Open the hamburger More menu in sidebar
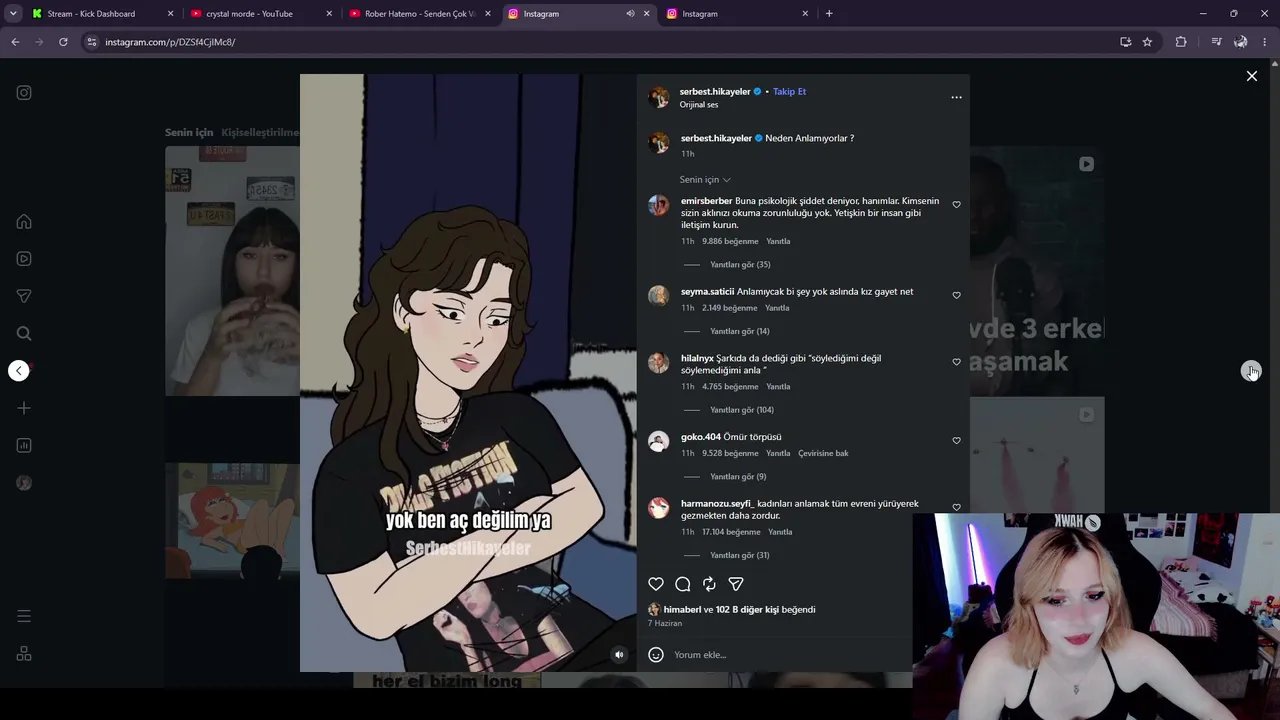Viewport: 1280px width, 720px height. click(x=24, y=616)
